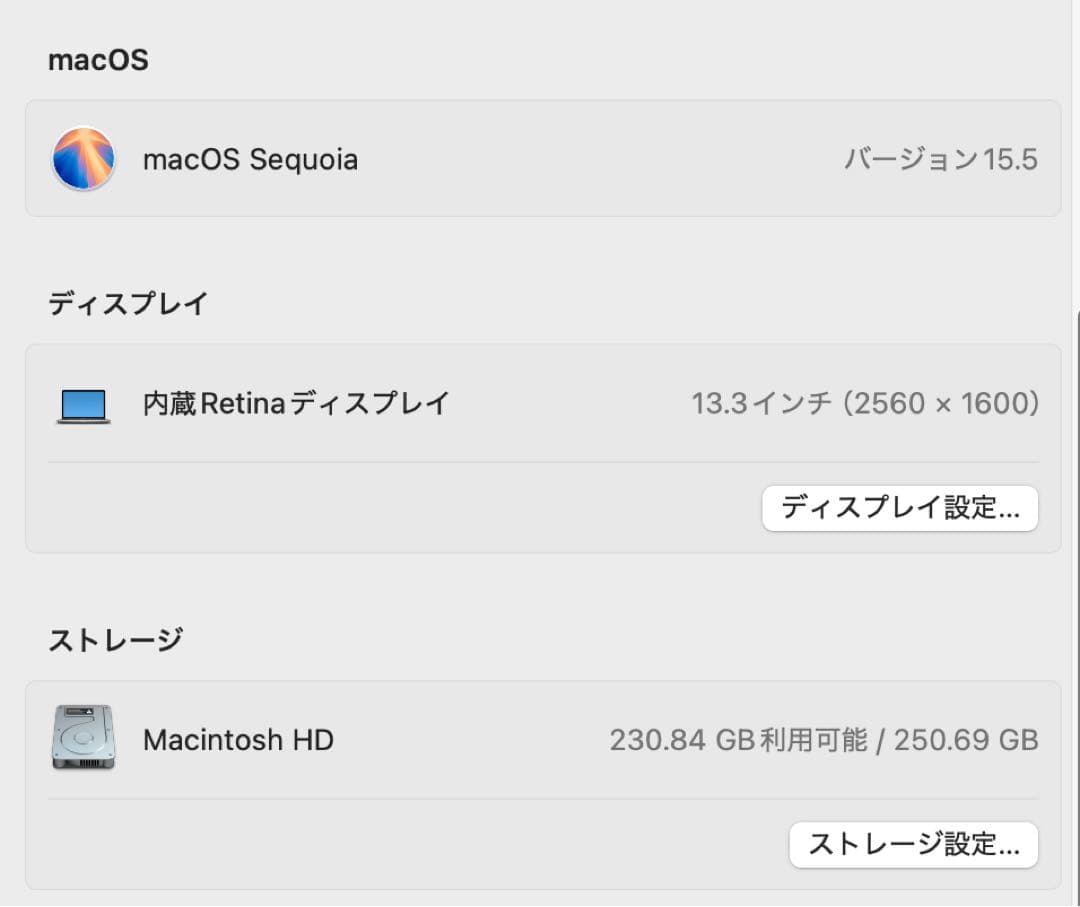Click the Macintosh HD hard drive icon

(83, 740)
